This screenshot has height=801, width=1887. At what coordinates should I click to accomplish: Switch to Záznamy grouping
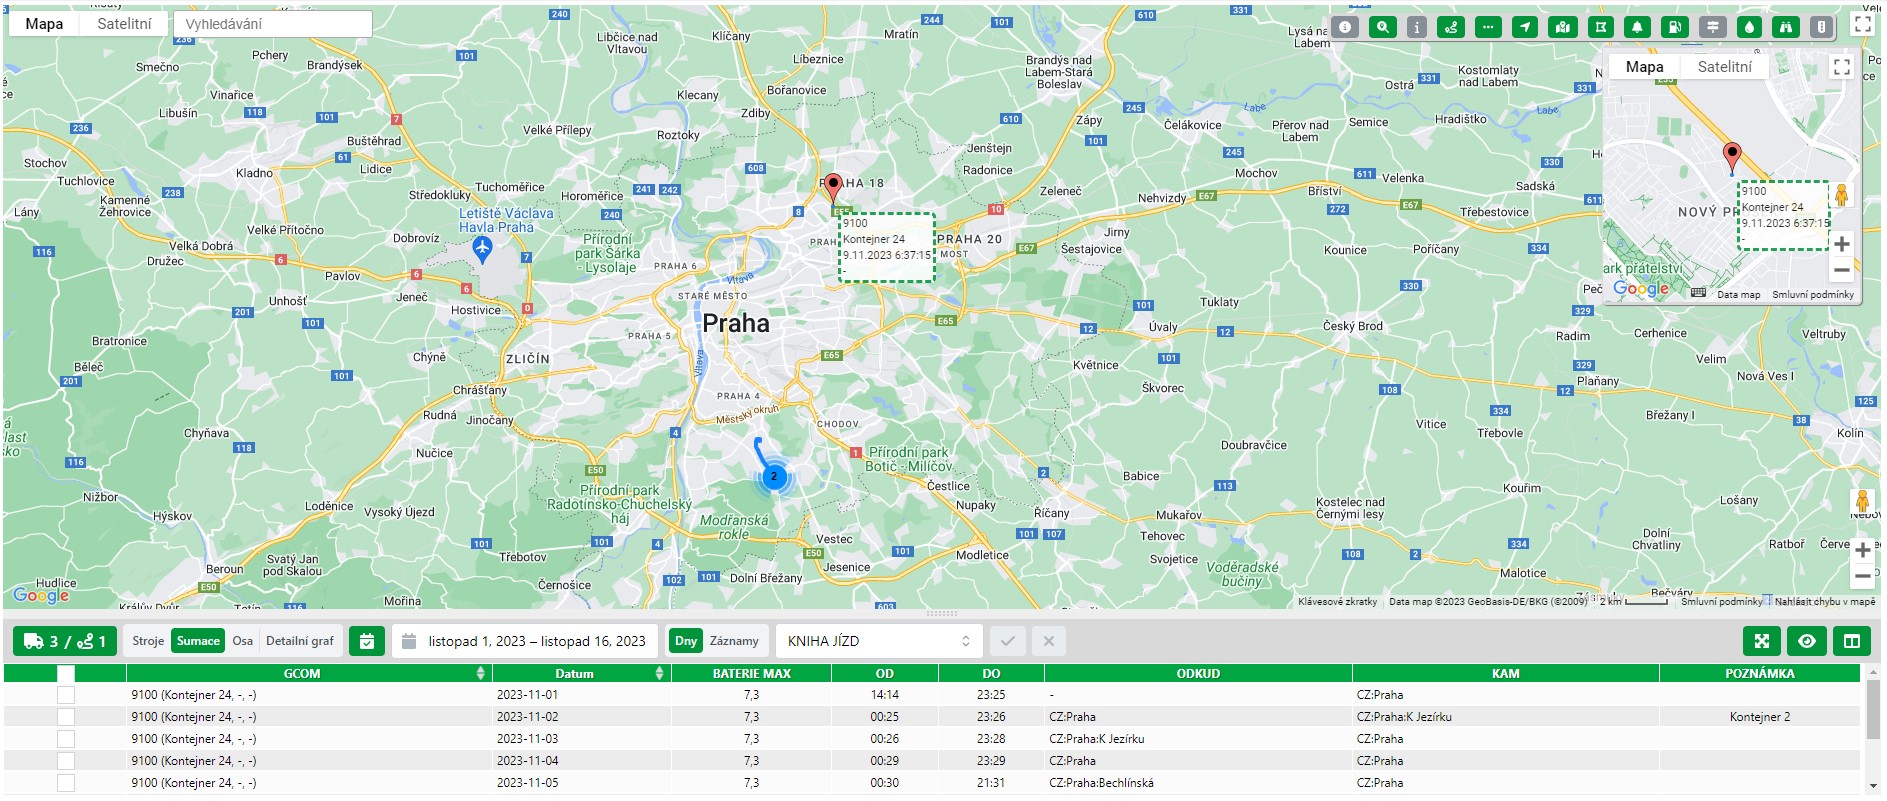coord(734,641)
